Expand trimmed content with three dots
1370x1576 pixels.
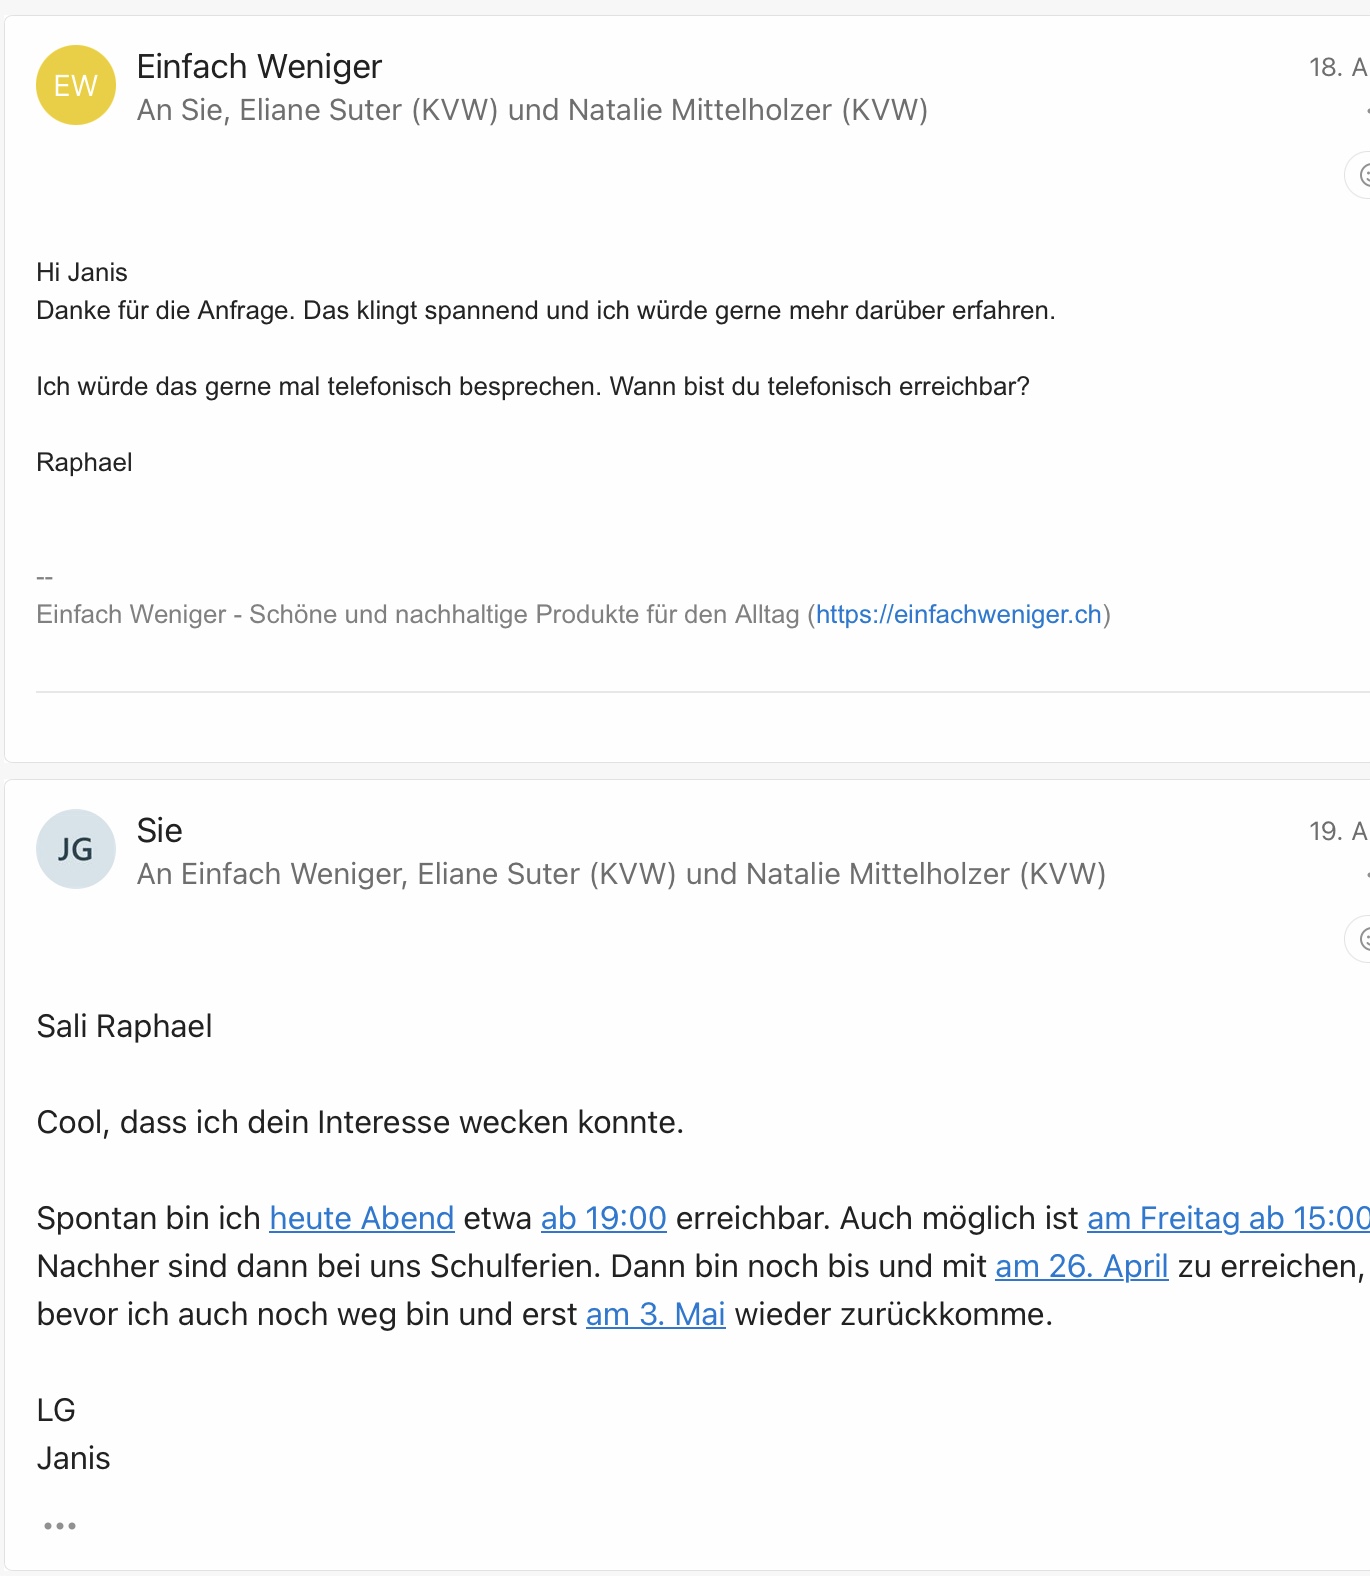tap(60, 1526)
